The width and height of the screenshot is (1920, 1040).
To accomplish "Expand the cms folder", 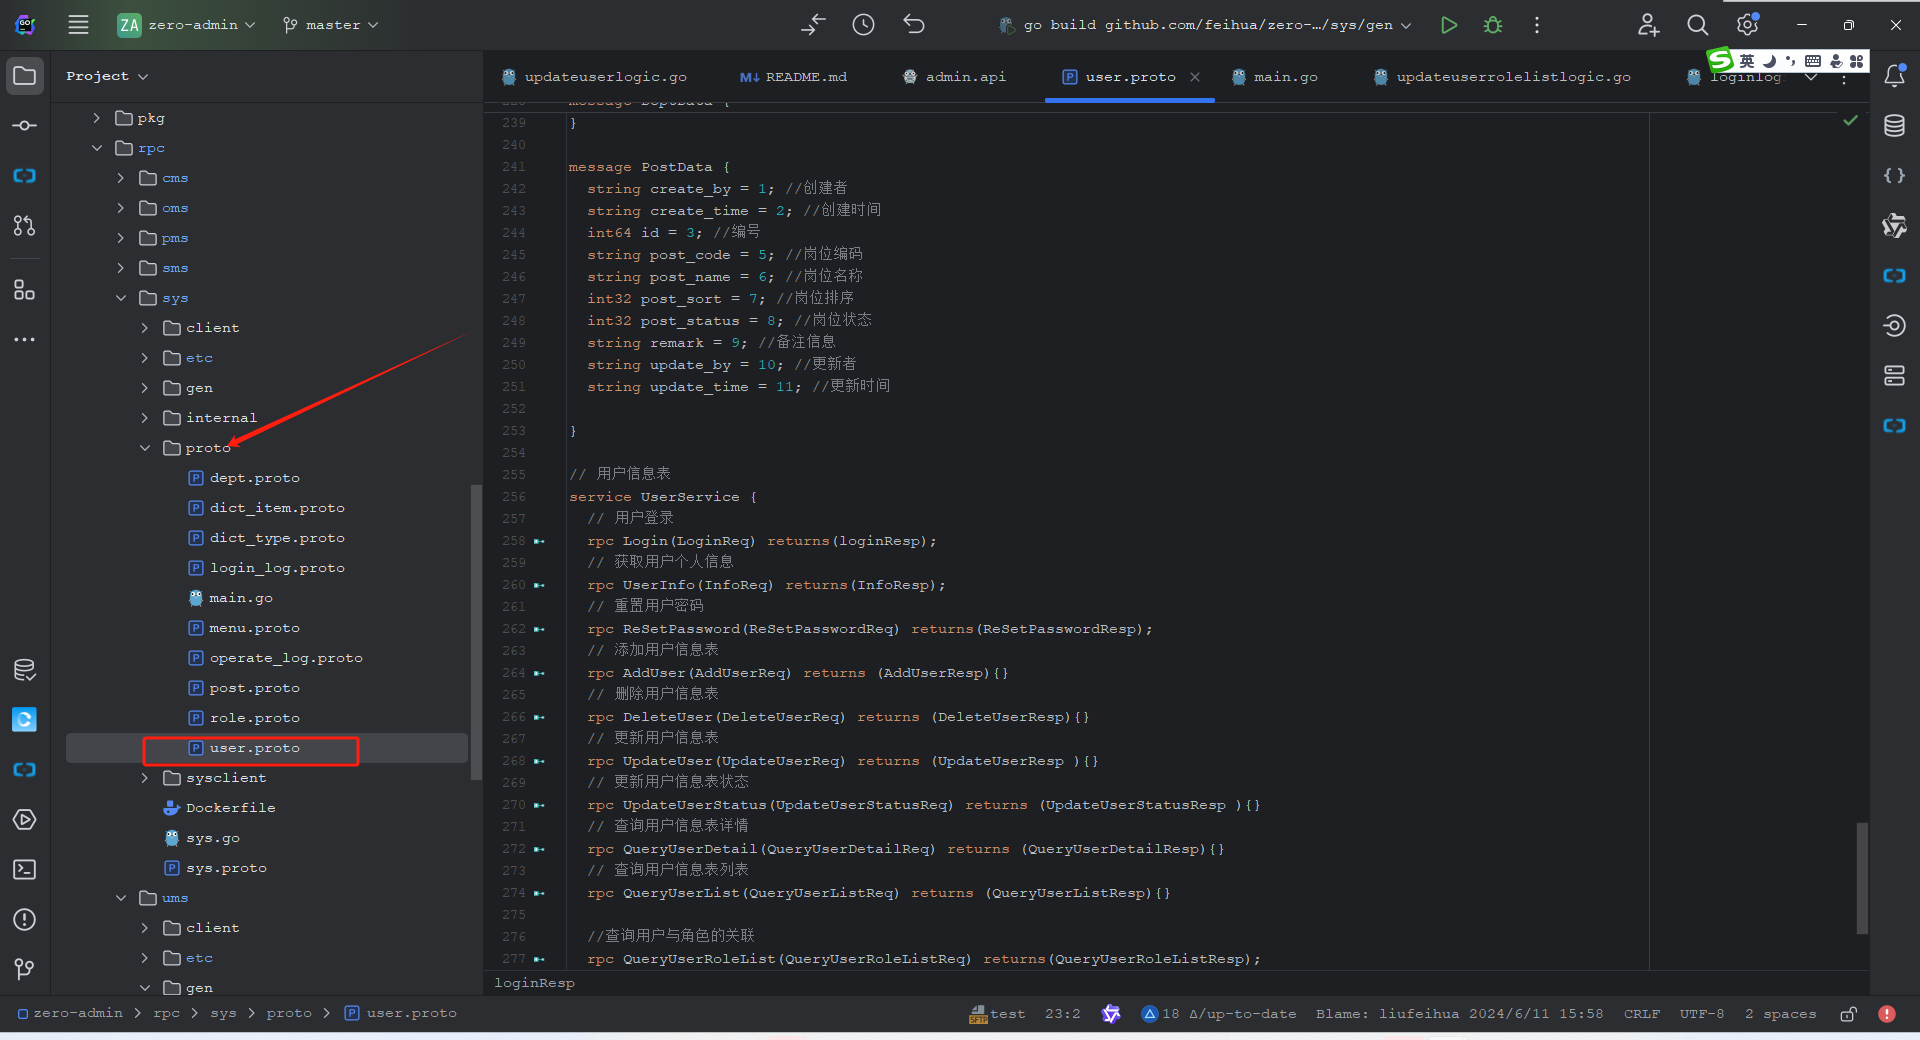I will (x=121, y=178).
